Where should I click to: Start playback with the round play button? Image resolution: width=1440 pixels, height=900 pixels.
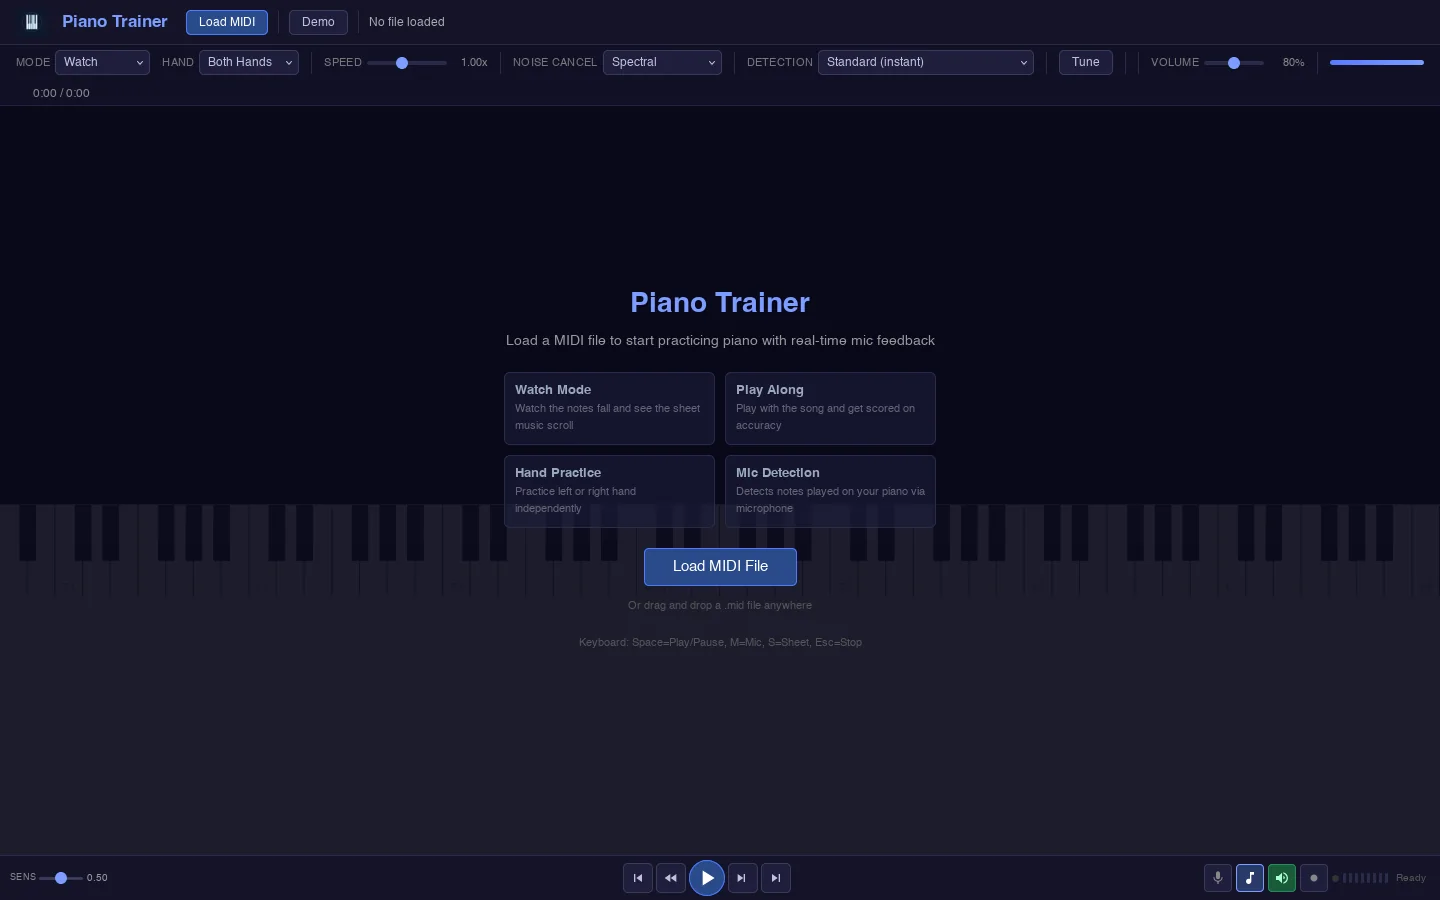click(x=707, y=878)
